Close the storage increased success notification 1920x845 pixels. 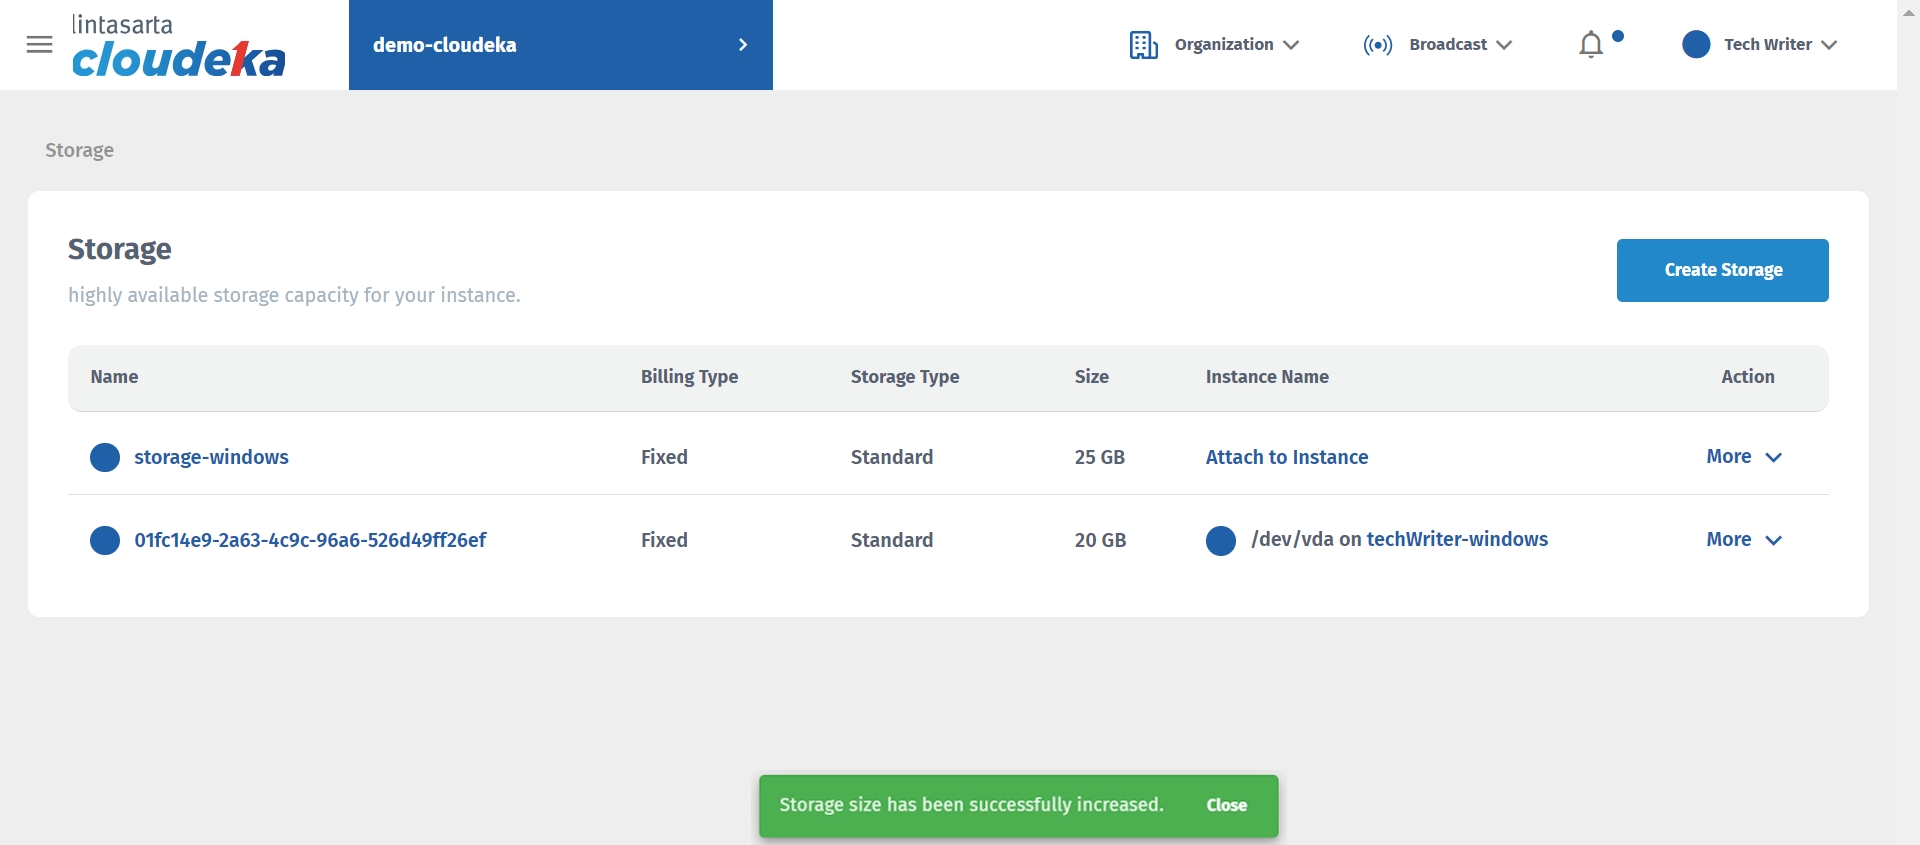point(1226,805)
